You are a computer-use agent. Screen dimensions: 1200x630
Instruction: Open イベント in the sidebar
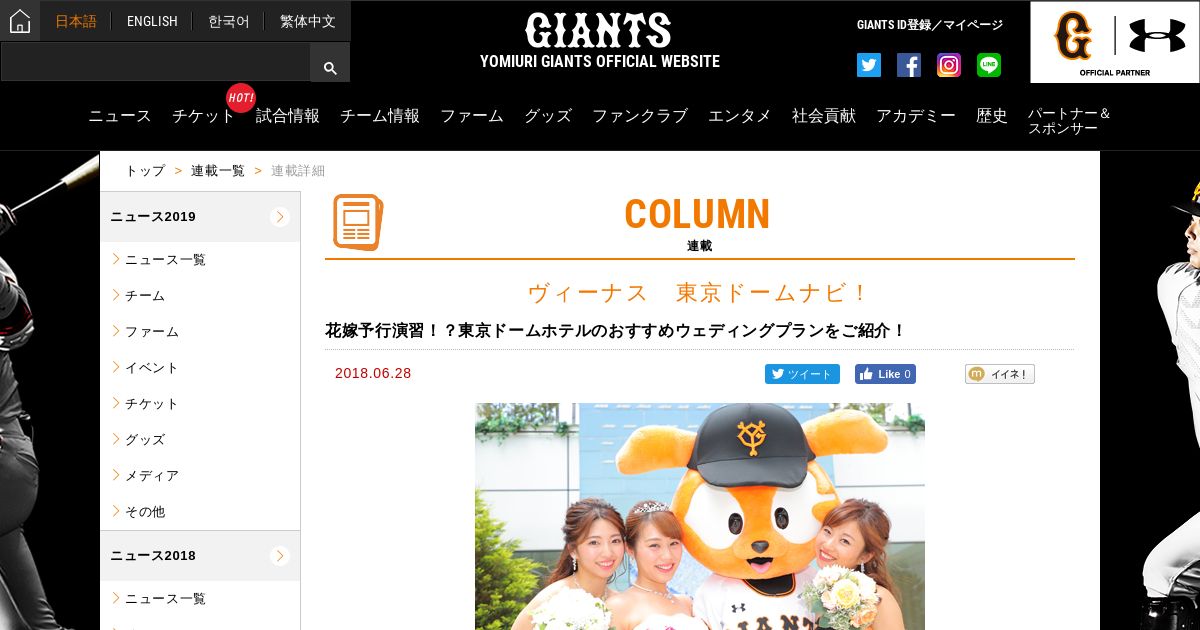tap(152, 367)
